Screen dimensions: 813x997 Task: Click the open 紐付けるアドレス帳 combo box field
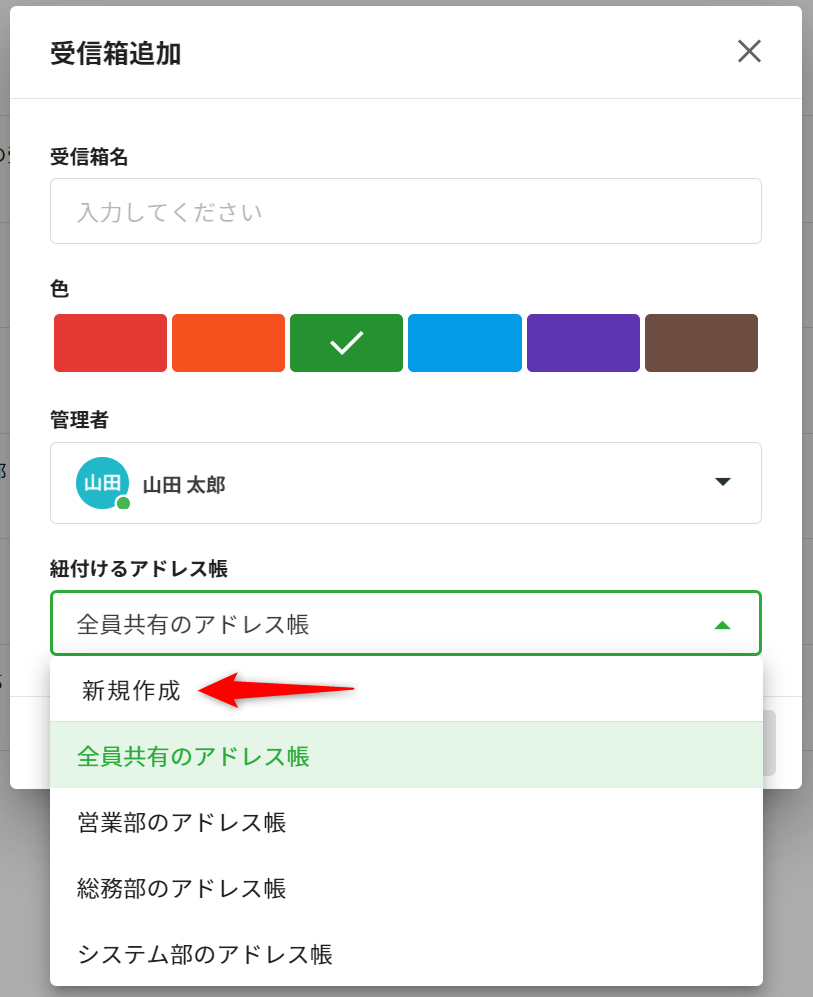click(380, 624)
